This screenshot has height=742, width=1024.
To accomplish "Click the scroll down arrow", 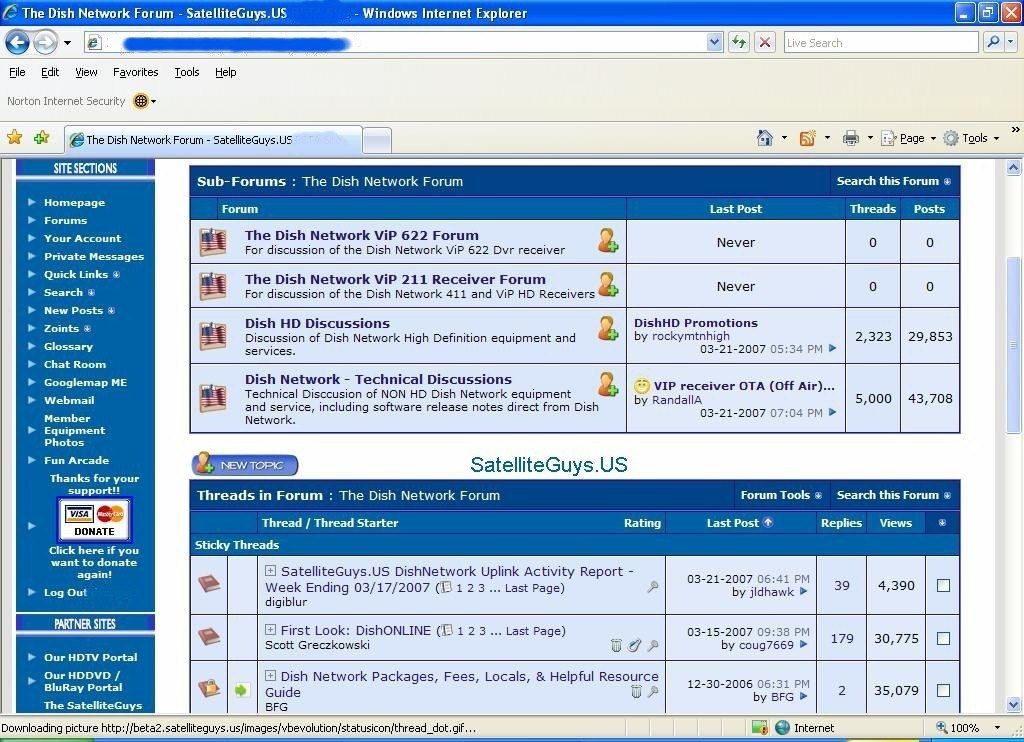I will click(x=1013, y=703).
